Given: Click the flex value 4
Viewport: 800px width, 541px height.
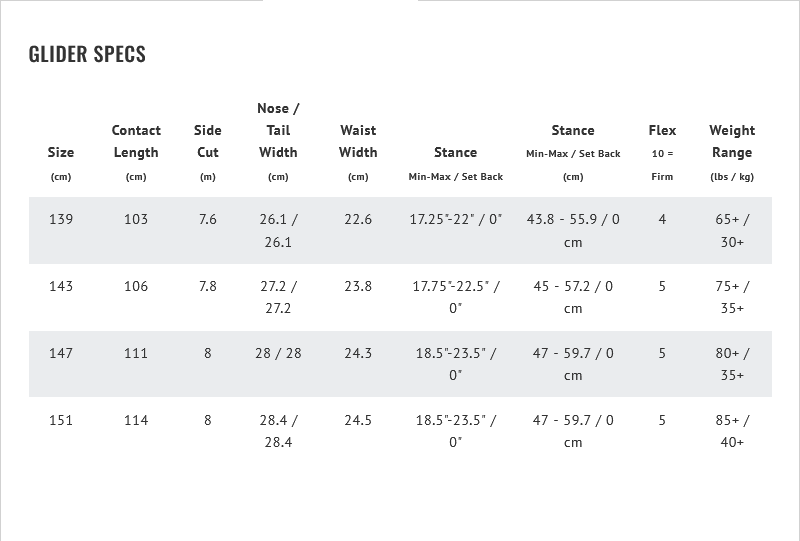Looking at the screenshot, I should coord(662,219).
